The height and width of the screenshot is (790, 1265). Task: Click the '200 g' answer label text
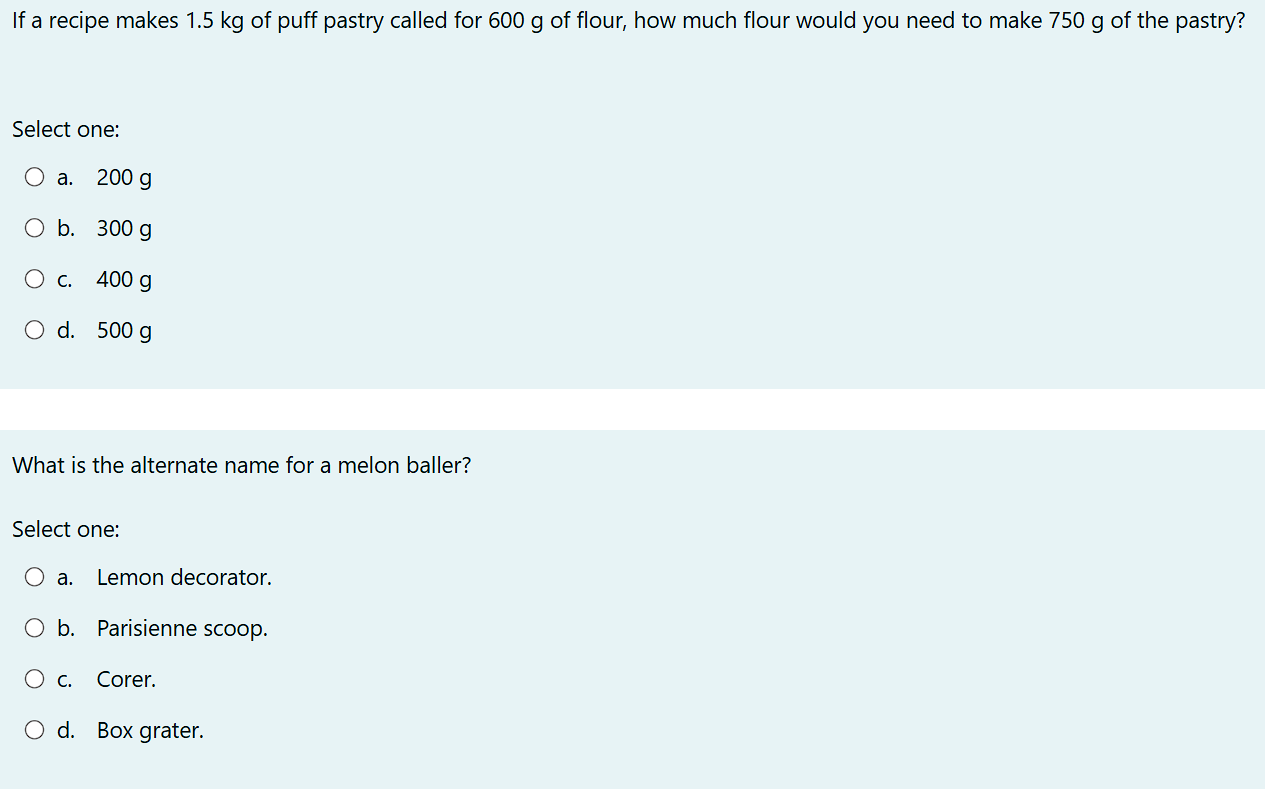124,179
